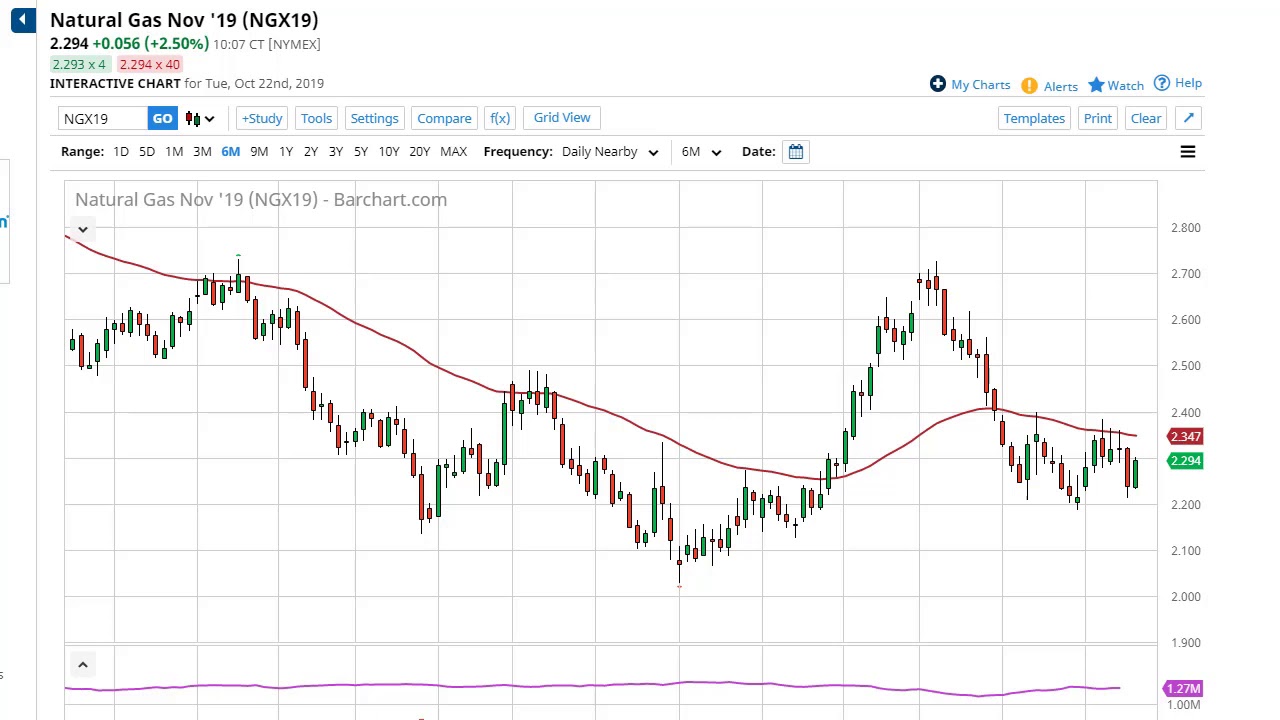1280x720 pixels.
Task: Open chart Settings
Action: pos(374,118)
